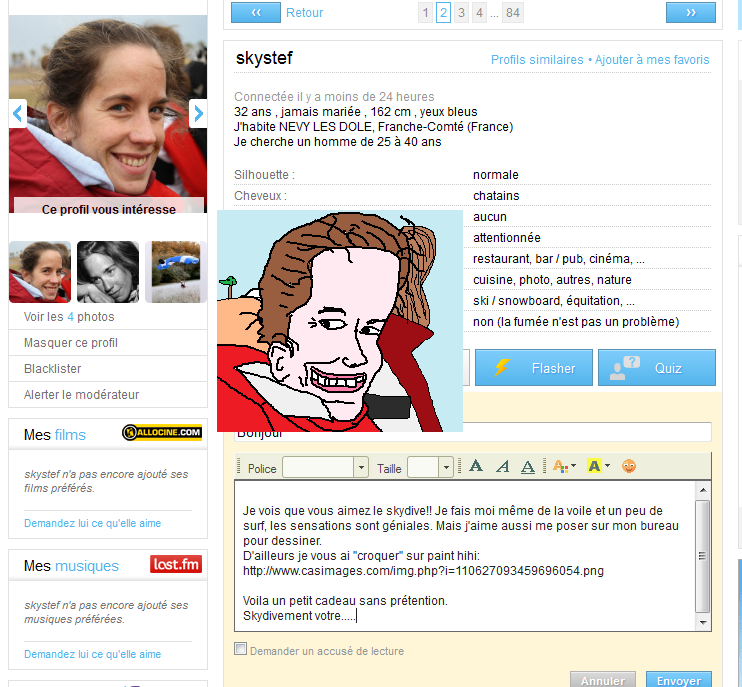Select the black-and-white photo thumbnail
This screenshot has width=742, height=687.
click(x=108, y=272)
